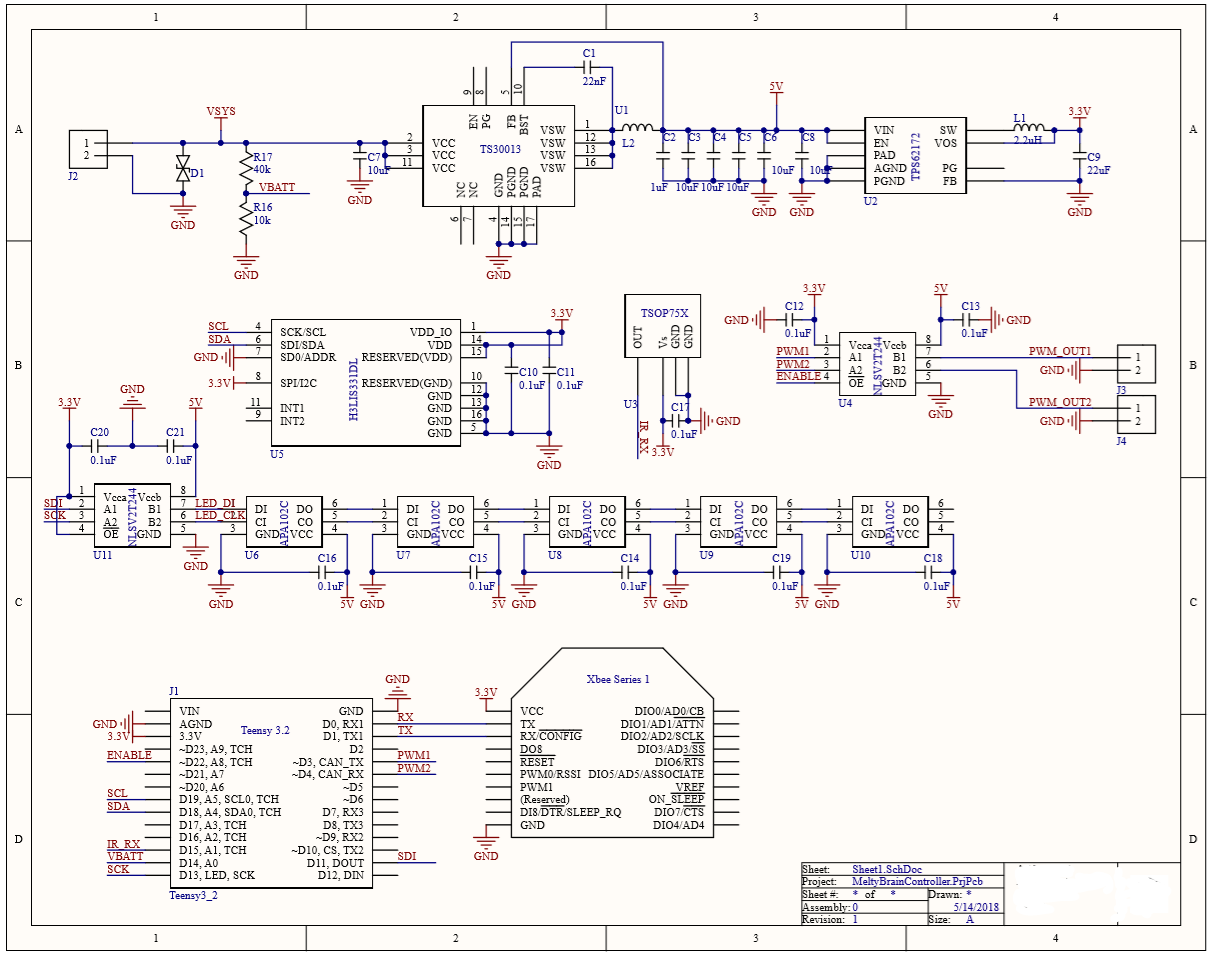The height and width of the screenshot is (956, 1211).
Task: Click the U8 APA102C LED symbol
Action: (587, 521)
